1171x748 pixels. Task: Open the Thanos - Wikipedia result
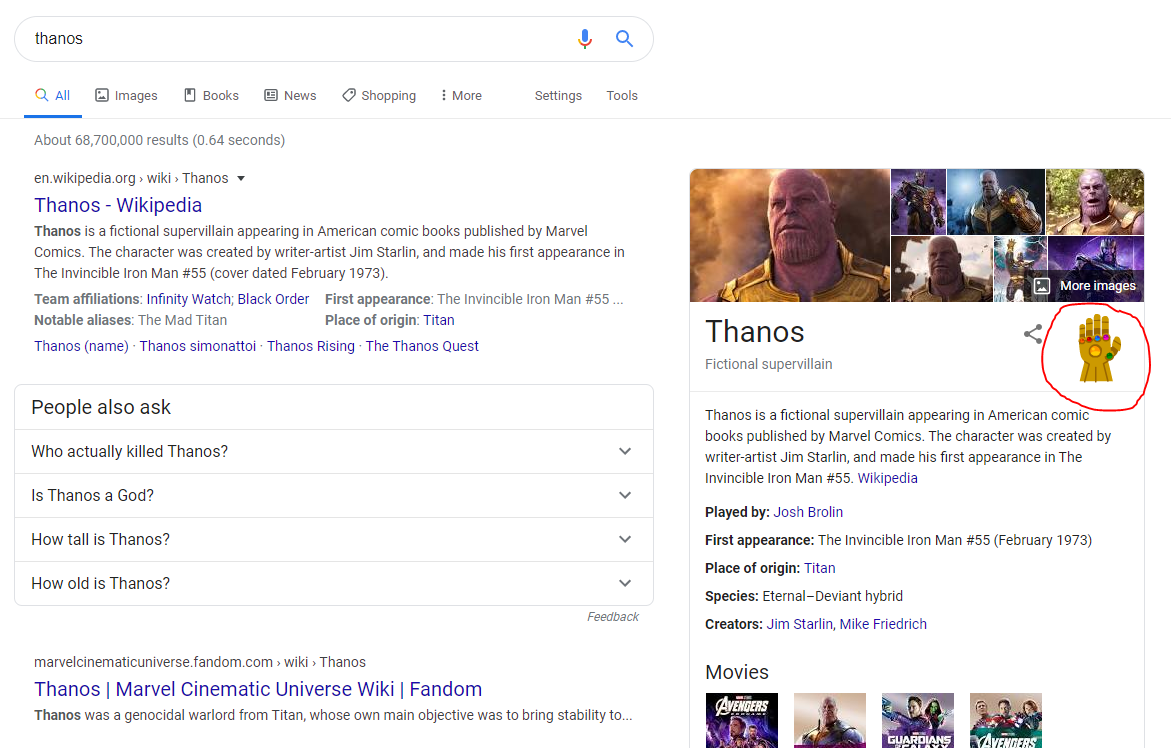coord(118,205)
